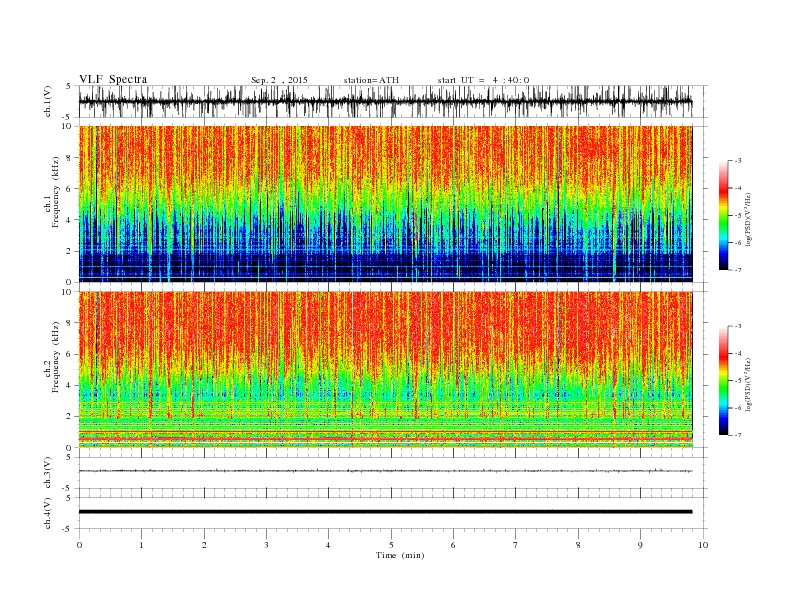
Task: Click the "0" tick on the time axis
Action: [79, 545]
